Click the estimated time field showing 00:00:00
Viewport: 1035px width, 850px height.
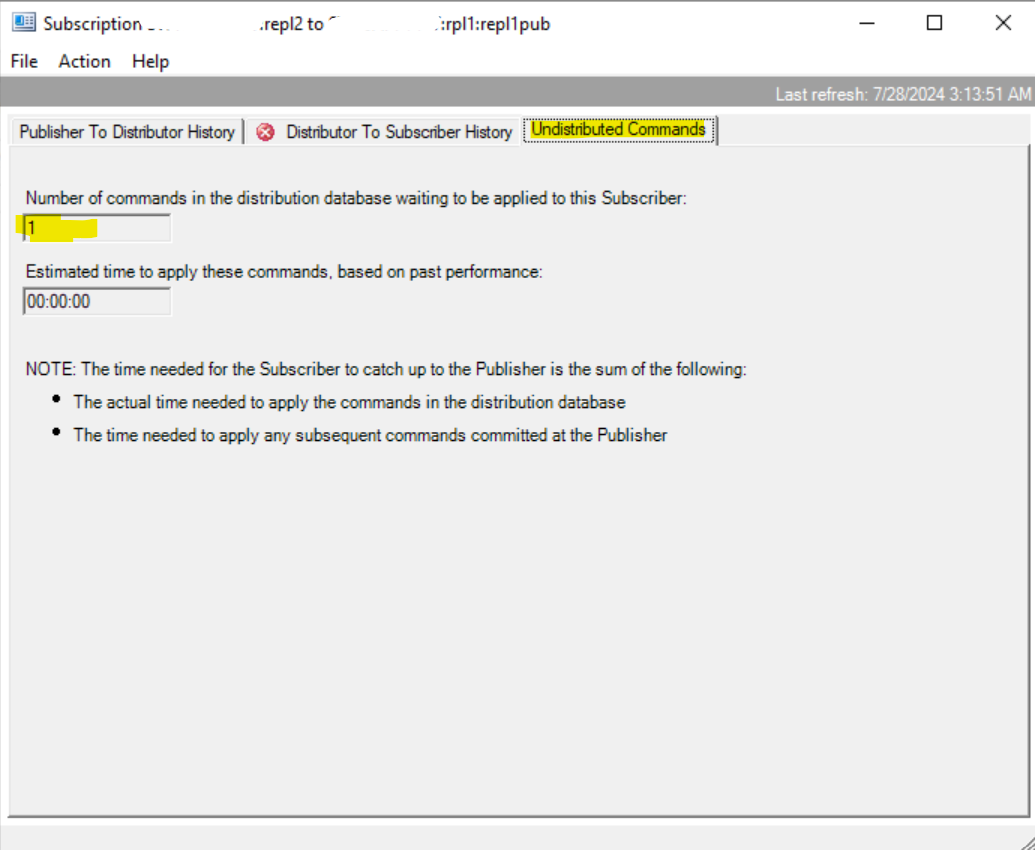click(97, 301)
